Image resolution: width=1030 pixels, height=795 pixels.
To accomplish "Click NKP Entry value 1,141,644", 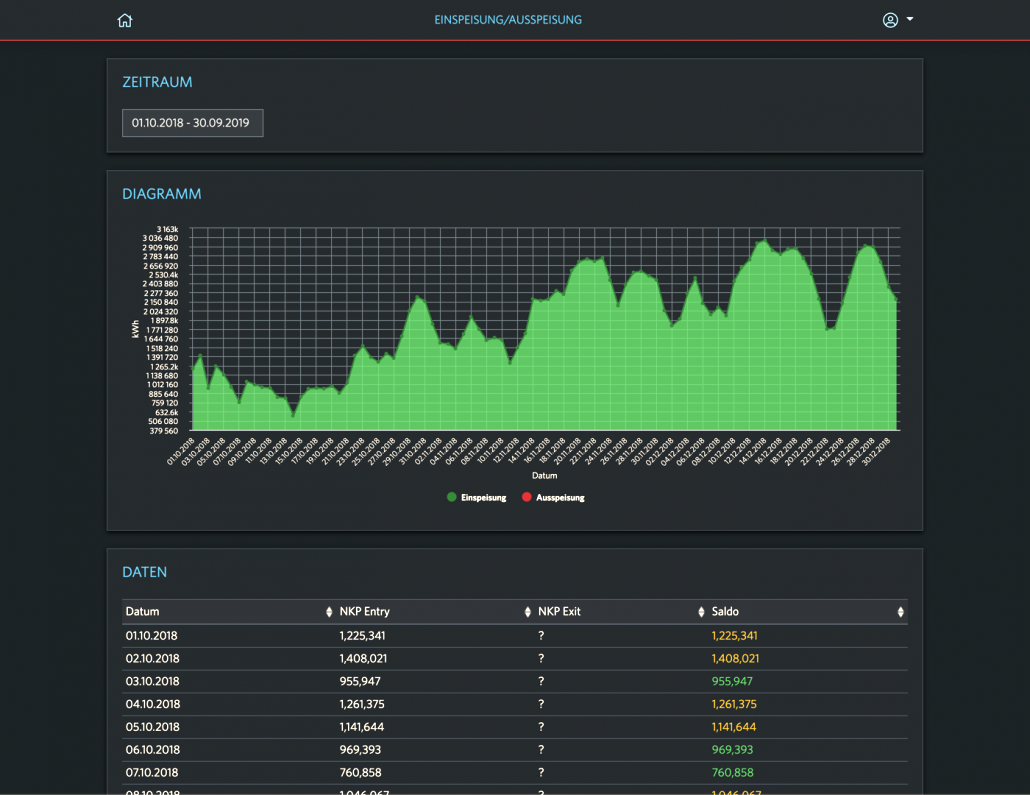I will 362,727.
